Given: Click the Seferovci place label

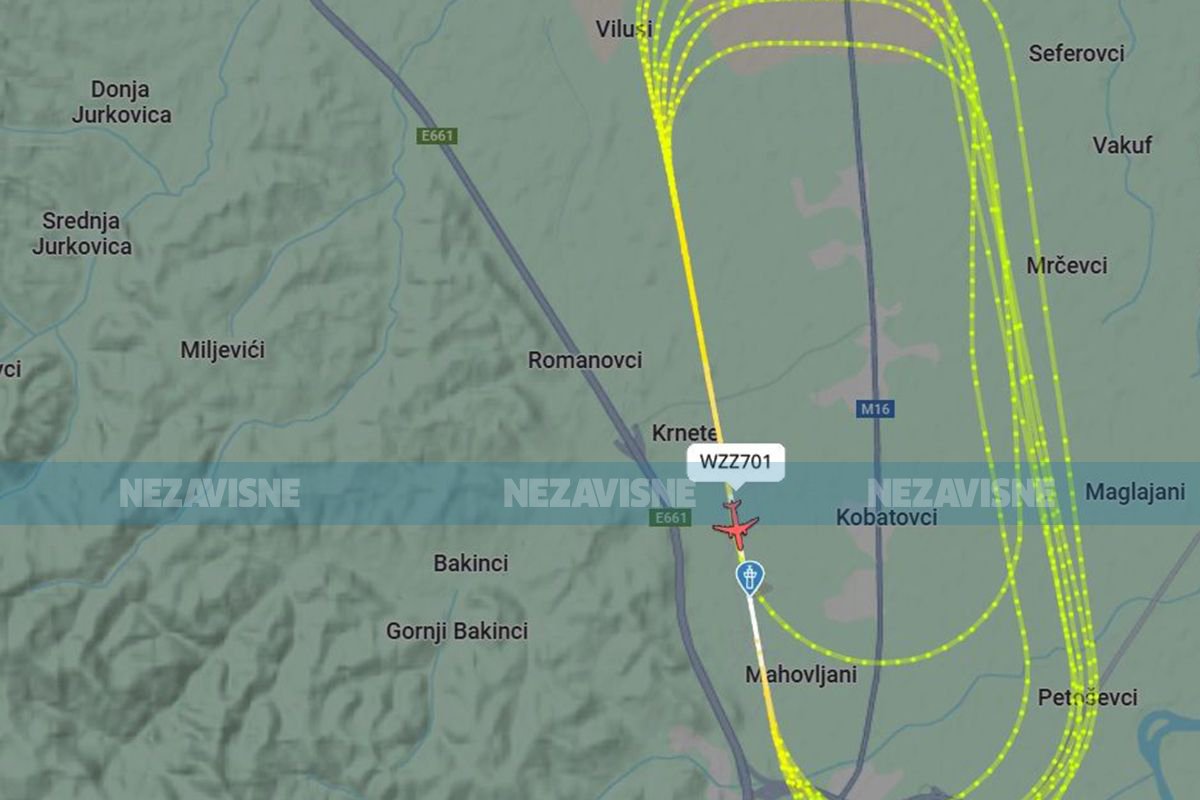Looking at the screenshot, I should (1076, 54).
